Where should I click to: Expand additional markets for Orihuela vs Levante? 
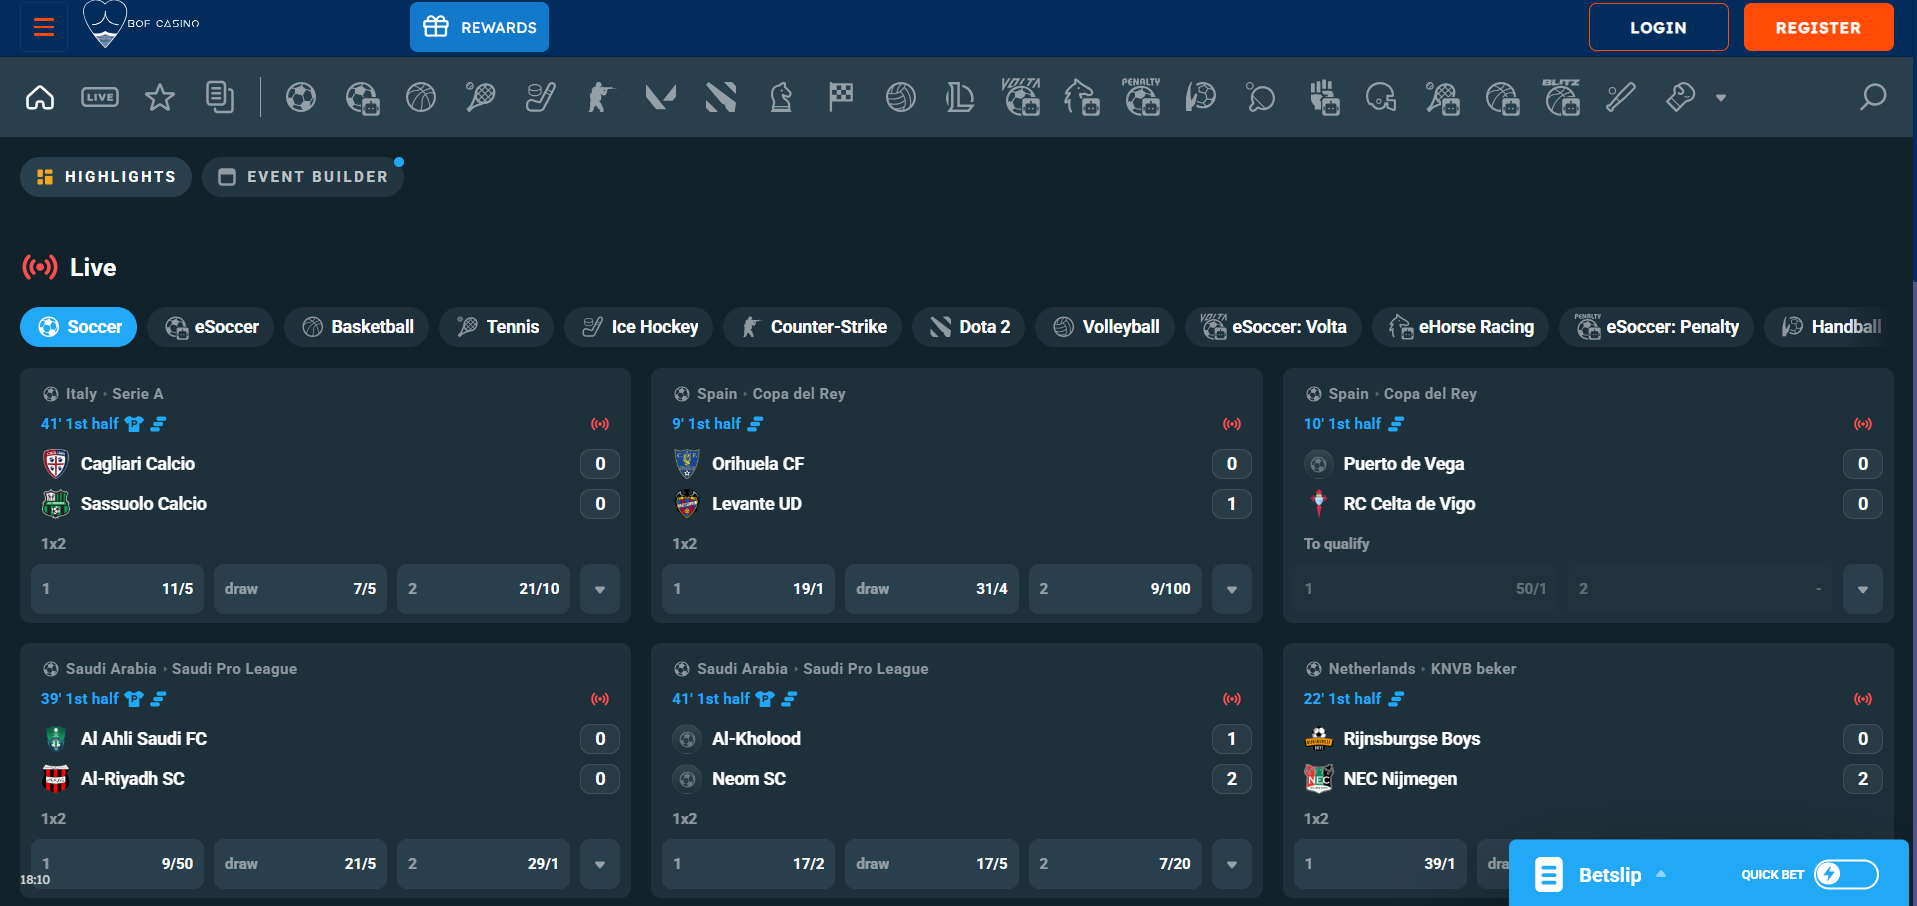[x=1231, y=589]
